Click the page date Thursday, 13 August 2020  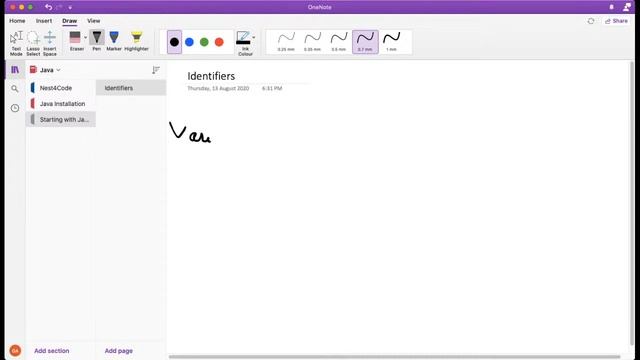click(218, 89)
